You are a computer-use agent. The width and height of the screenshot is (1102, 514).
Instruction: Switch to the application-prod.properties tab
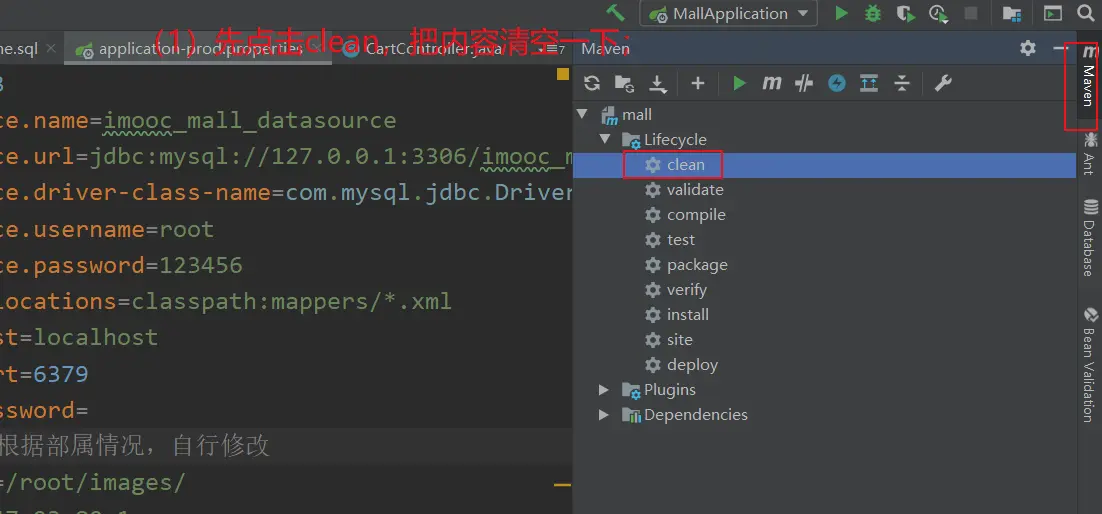199,49
